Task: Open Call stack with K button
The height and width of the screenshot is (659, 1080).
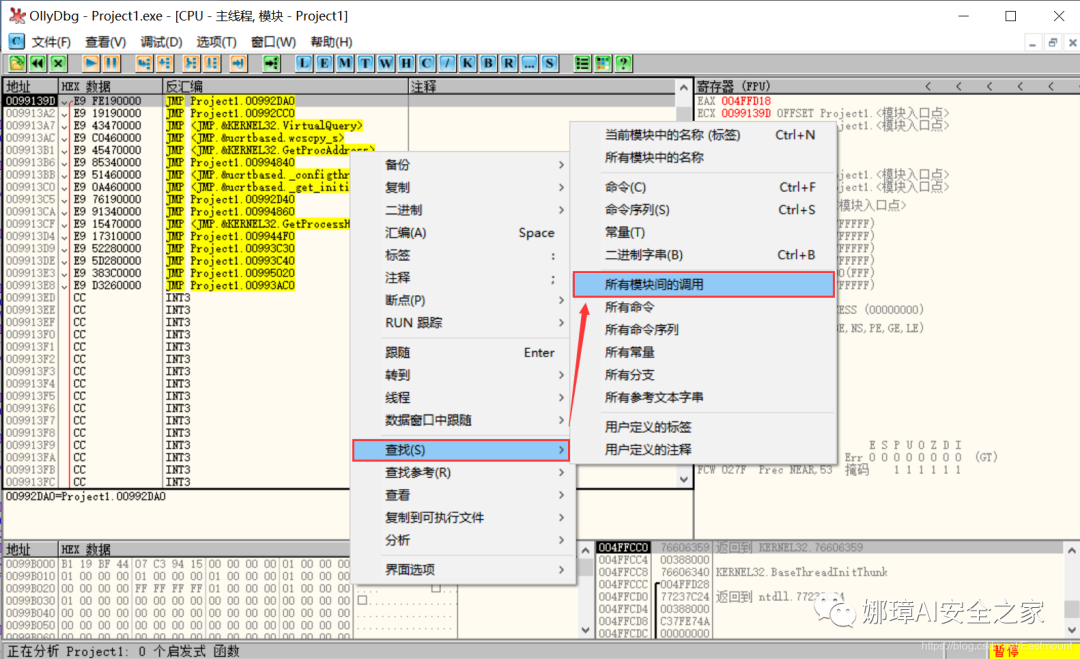Action: (468, 63)
